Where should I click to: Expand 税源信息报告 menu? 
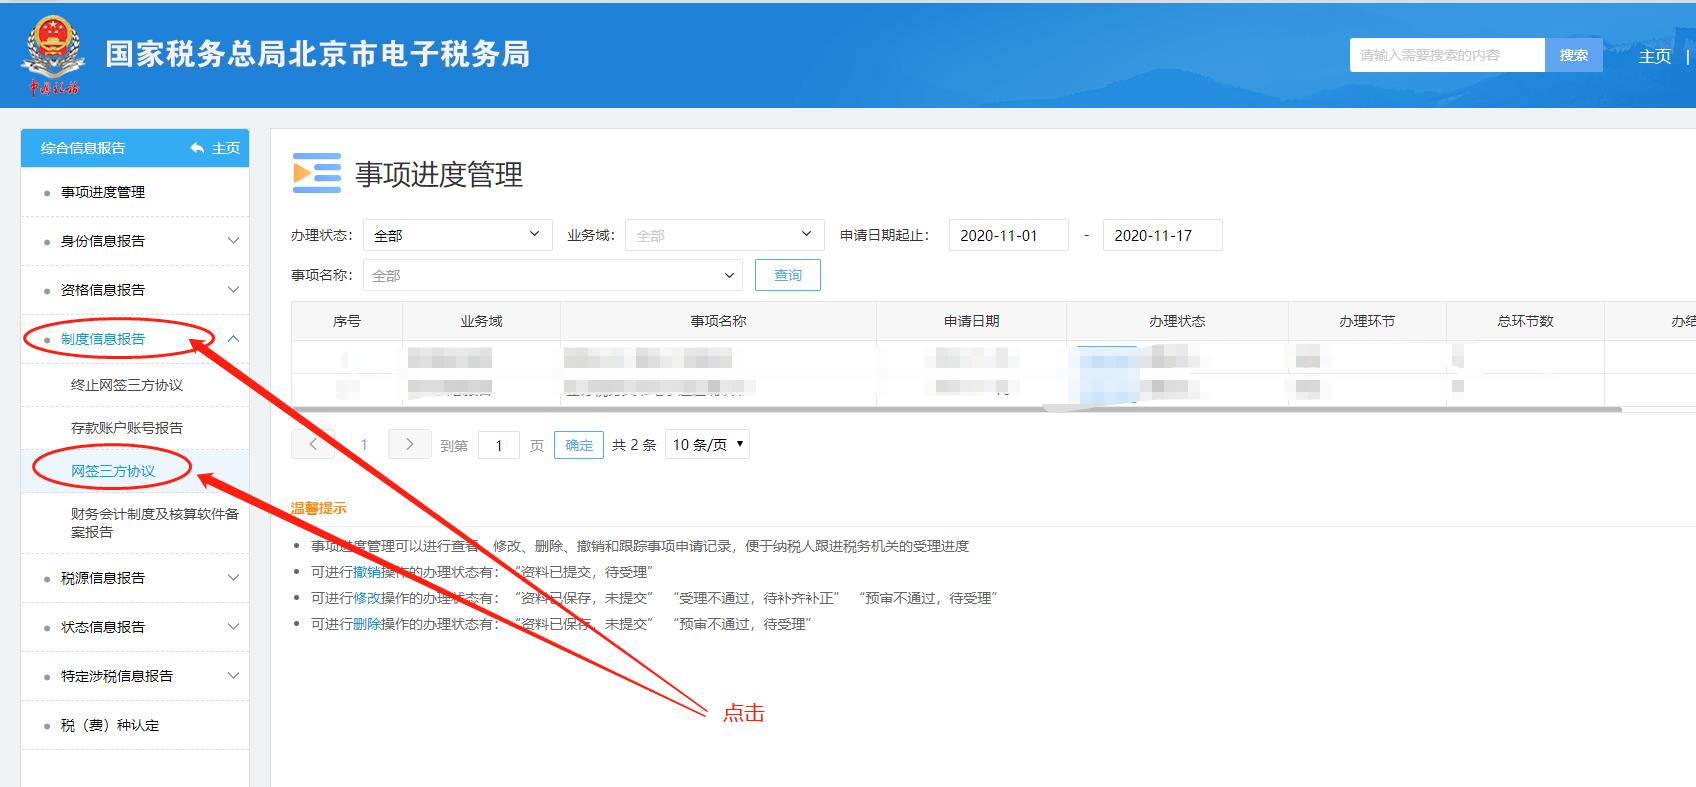135,578
